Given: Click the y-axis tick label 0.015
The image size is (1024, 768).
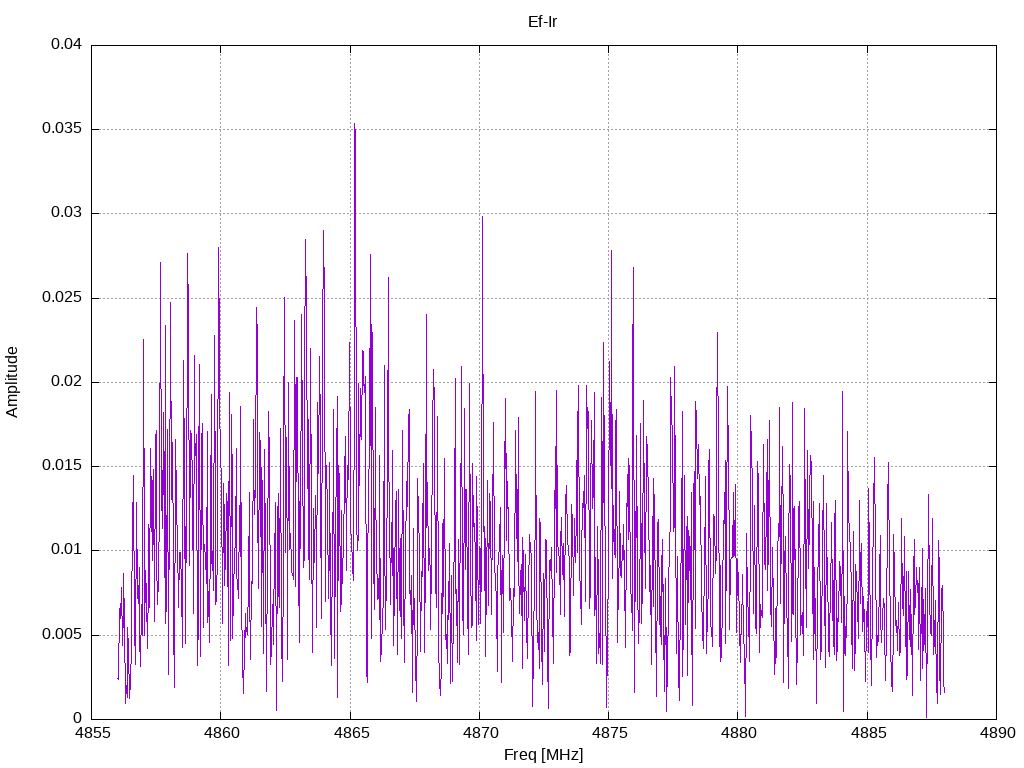Looking at the screenshot, I should (62, 466).
